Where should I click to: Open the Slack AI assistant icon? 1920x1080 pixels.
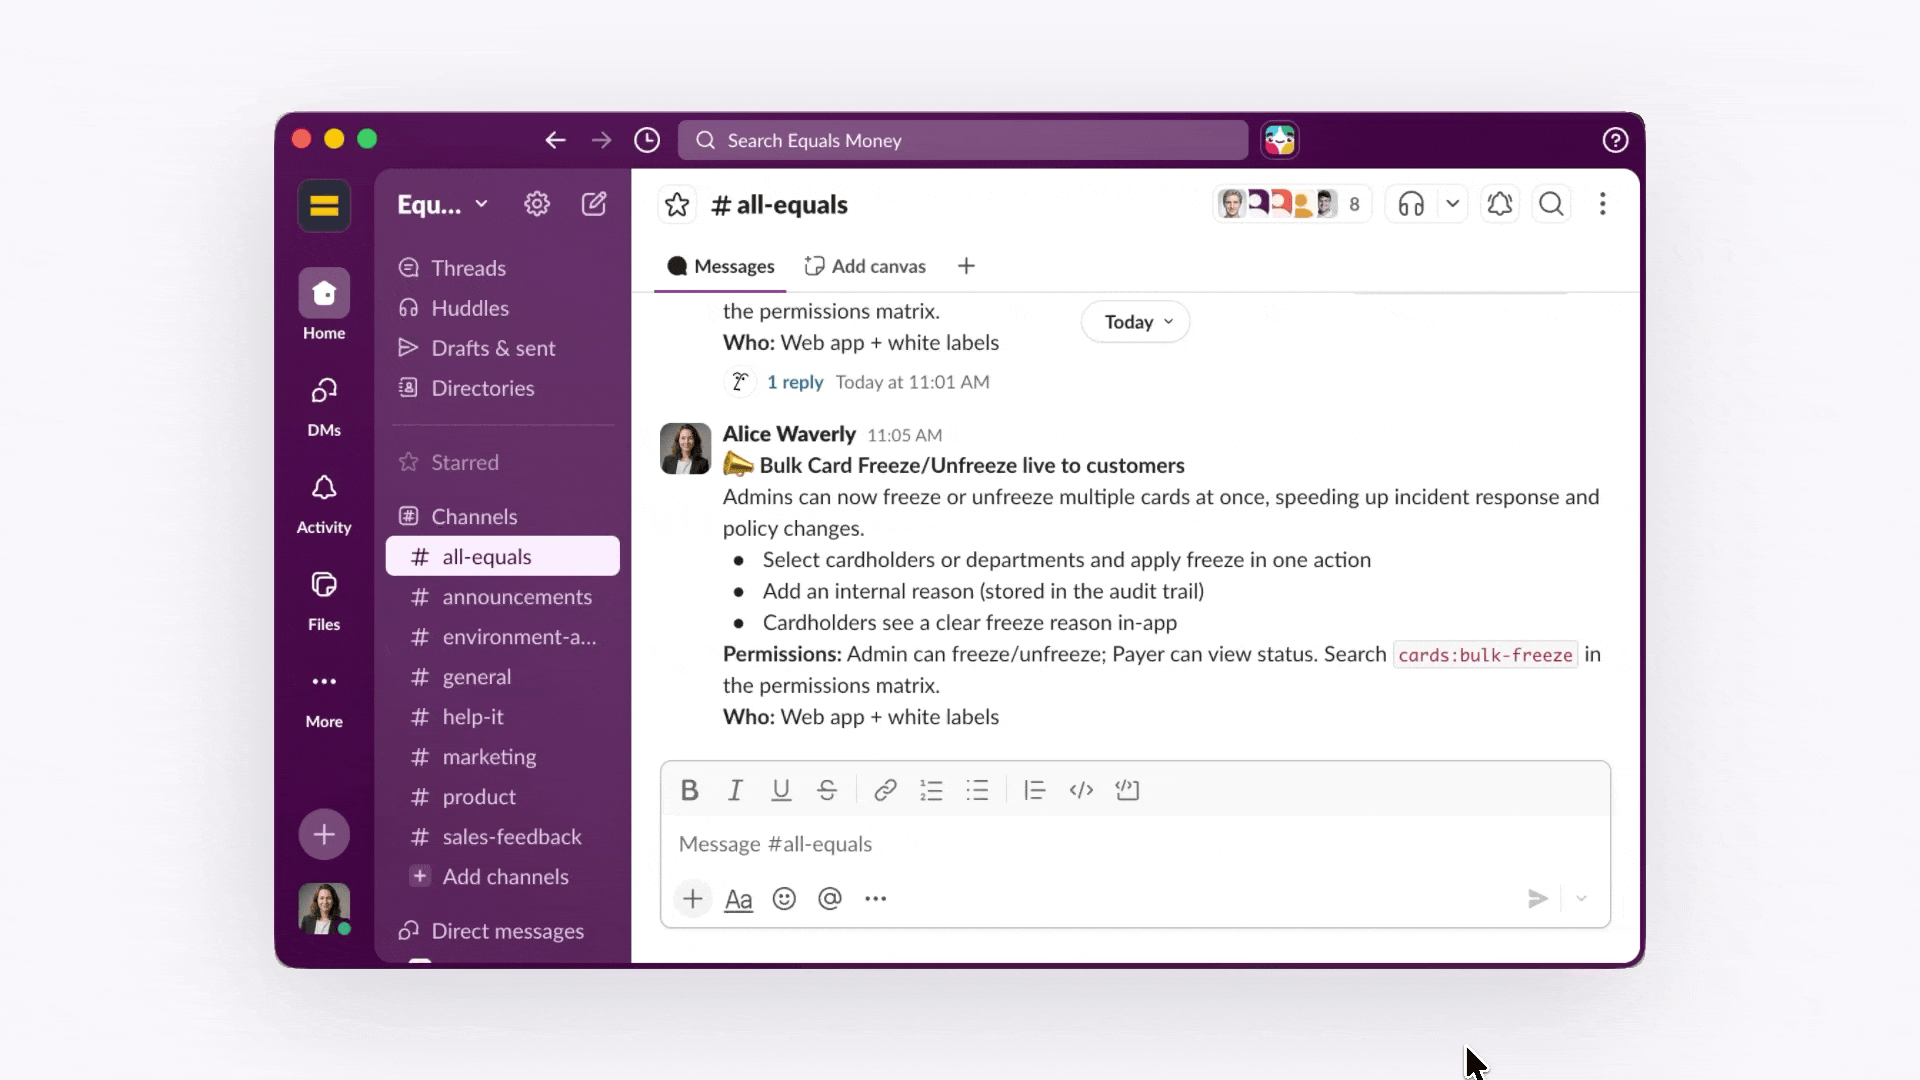coord(1280,140)
